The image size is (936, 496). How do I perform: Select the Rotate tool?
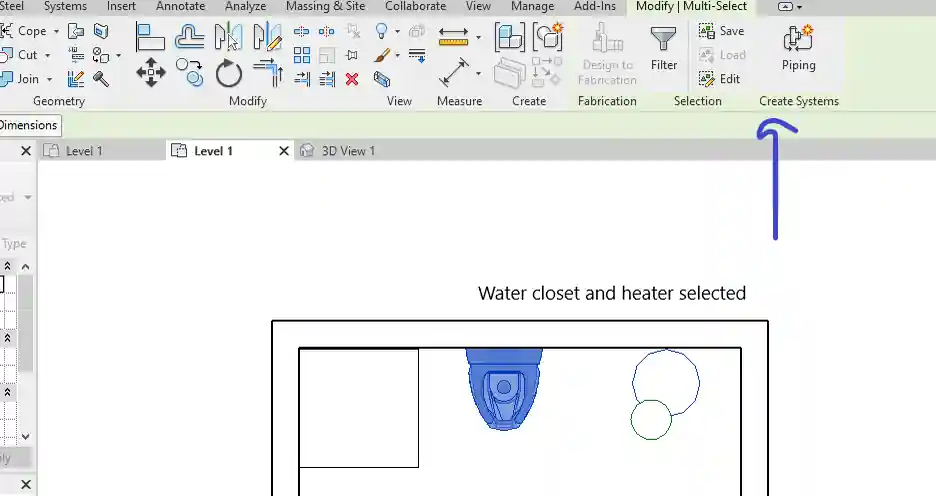click(229, 73)
